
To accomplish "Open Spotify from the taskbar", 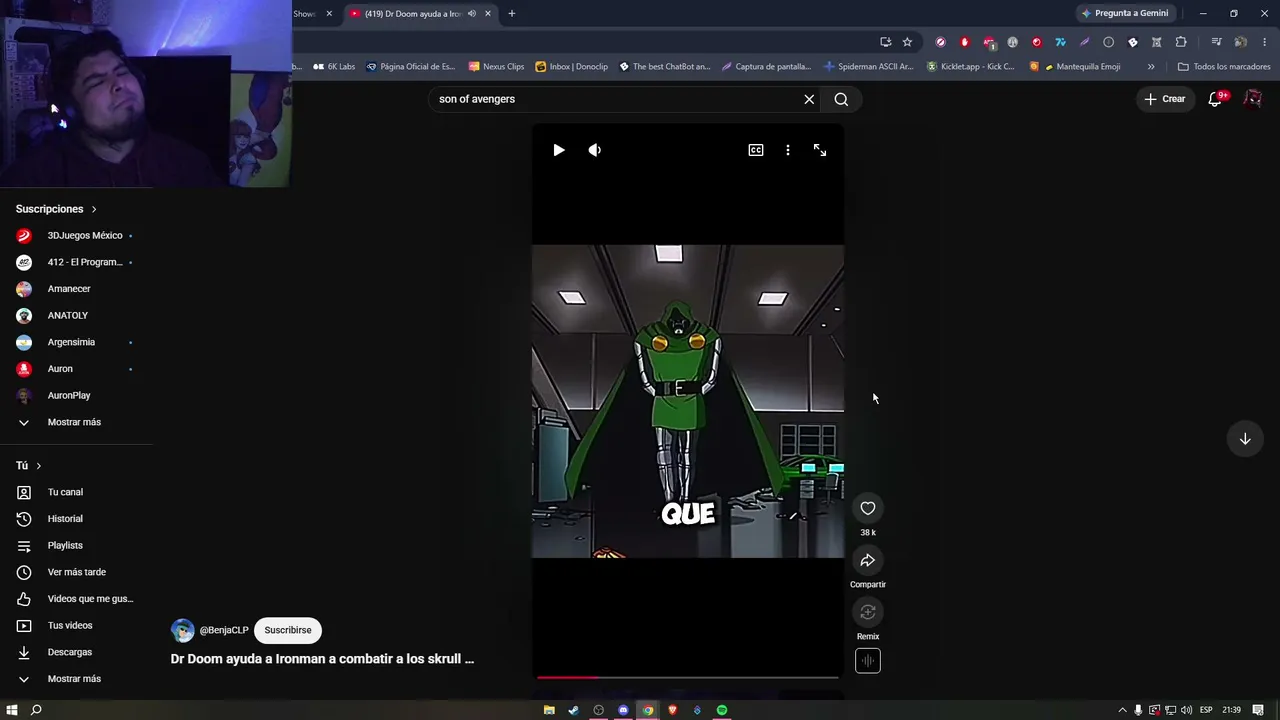I will tap(722, 710).
